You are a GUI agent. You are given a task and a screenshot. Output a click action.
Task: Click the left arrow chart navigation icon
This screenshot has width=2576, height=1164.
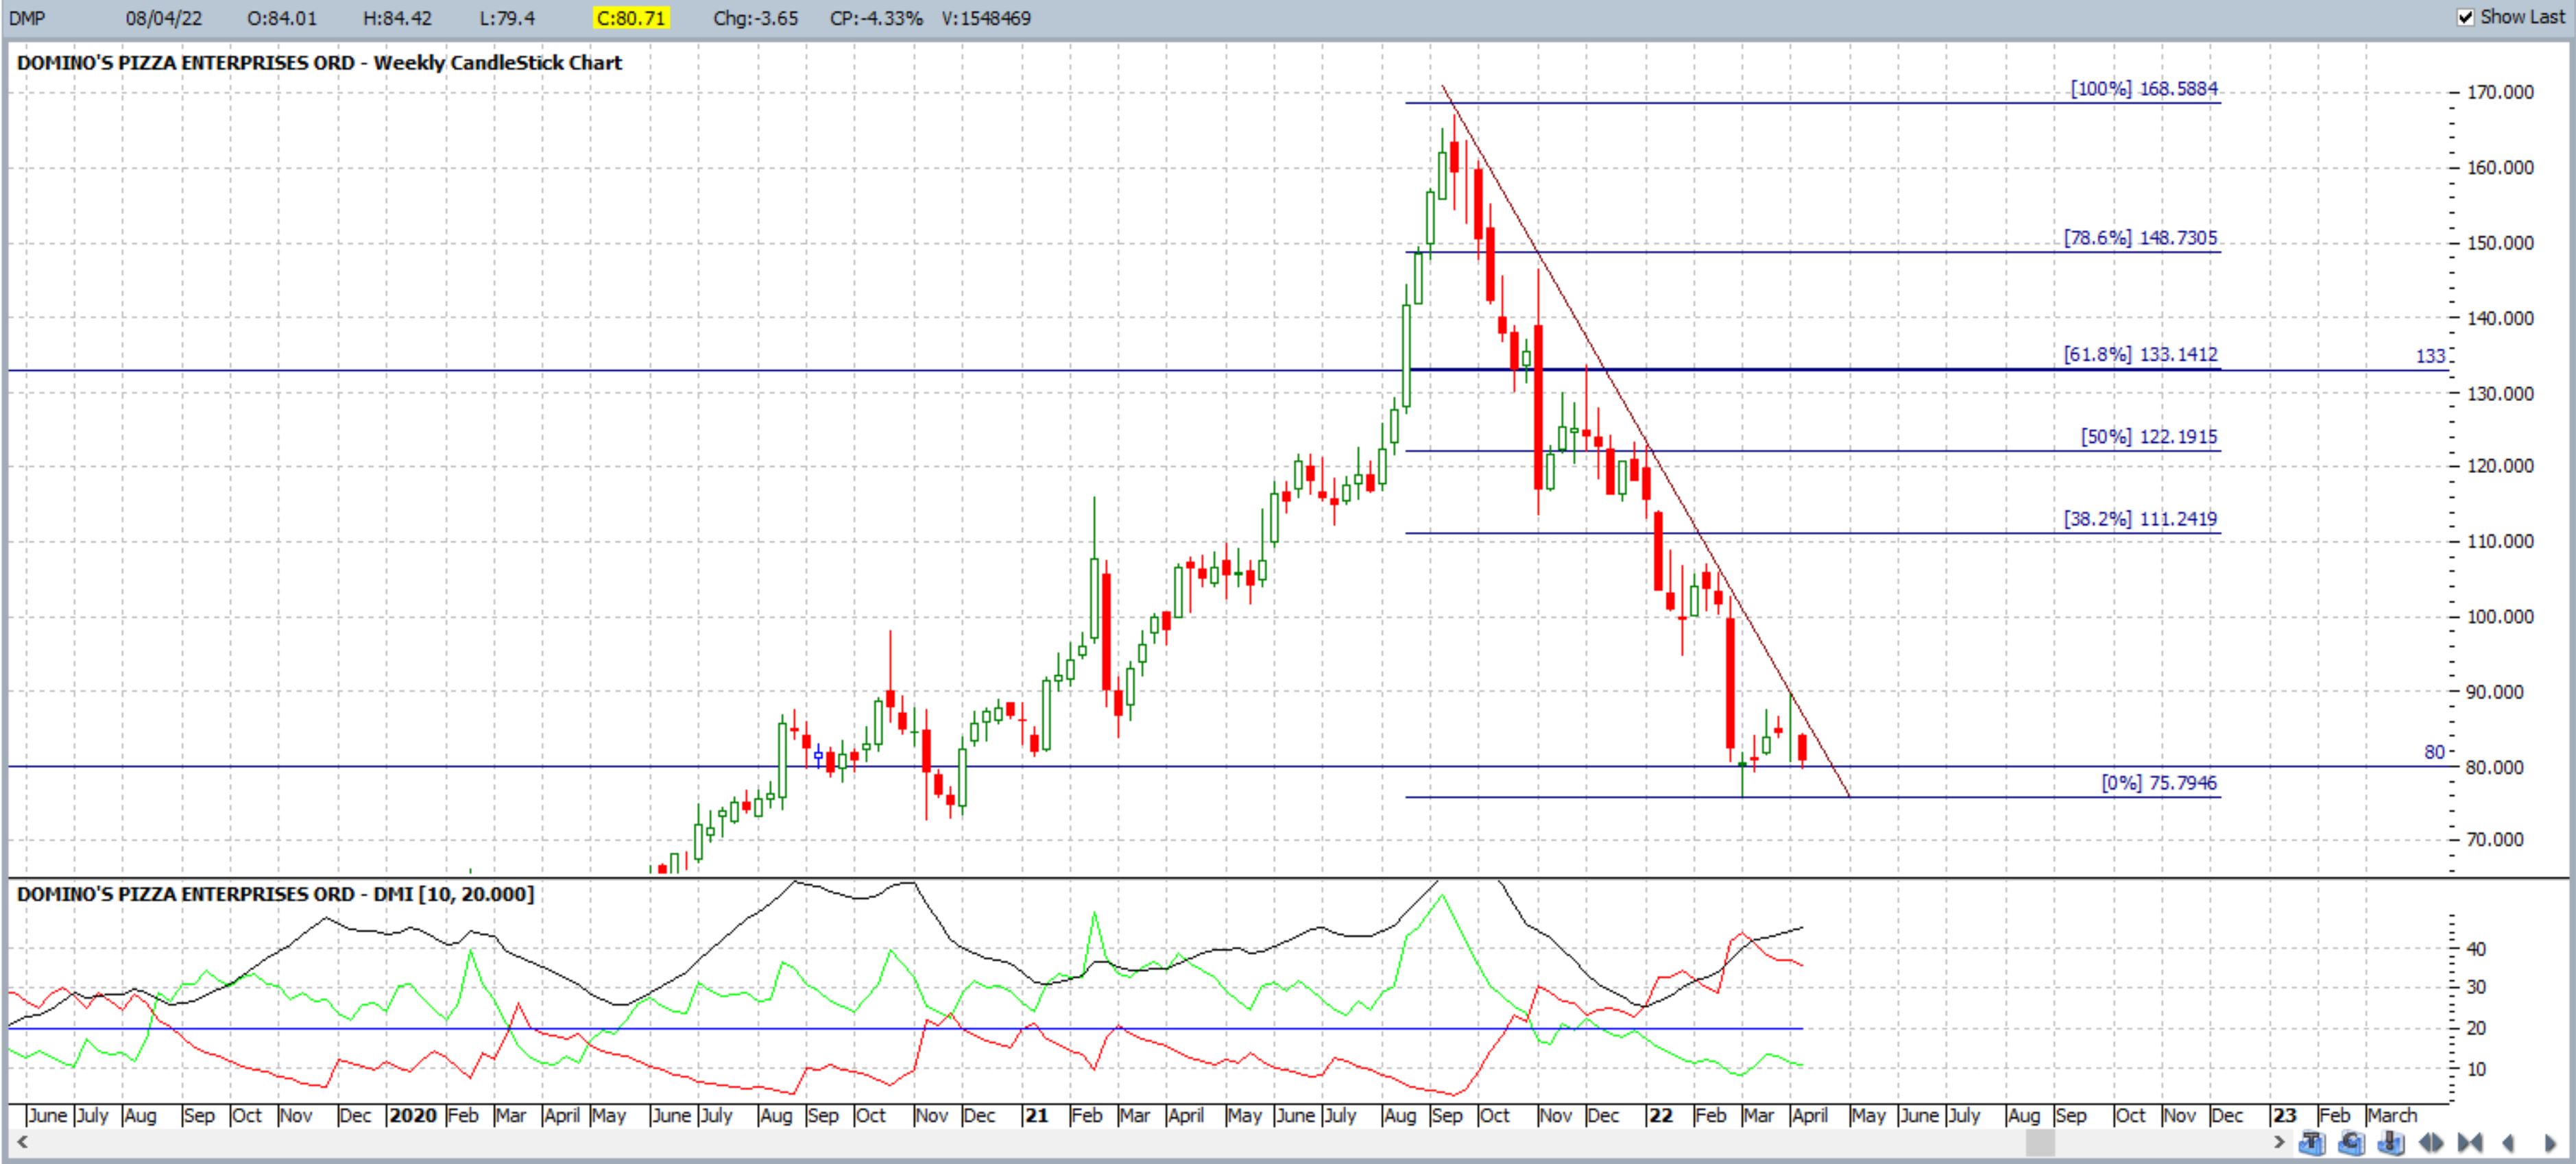[x=2508, y=1143]
